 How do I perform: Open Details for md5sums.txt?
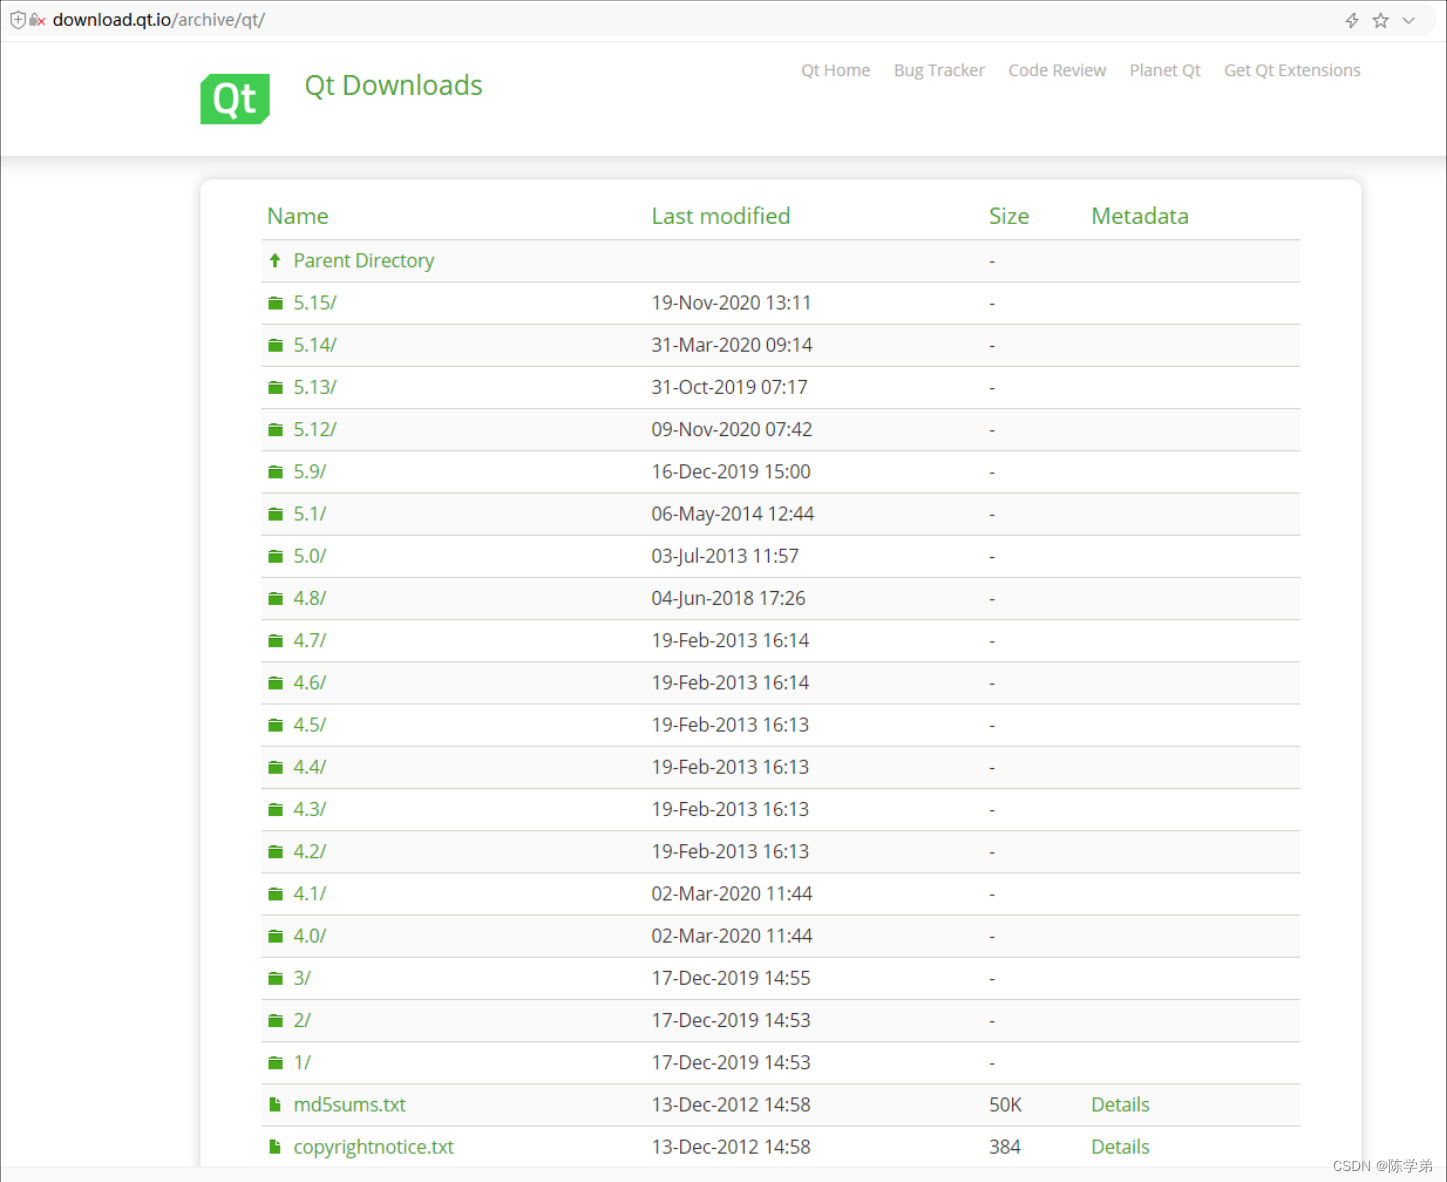(x=1120, y=1105)
